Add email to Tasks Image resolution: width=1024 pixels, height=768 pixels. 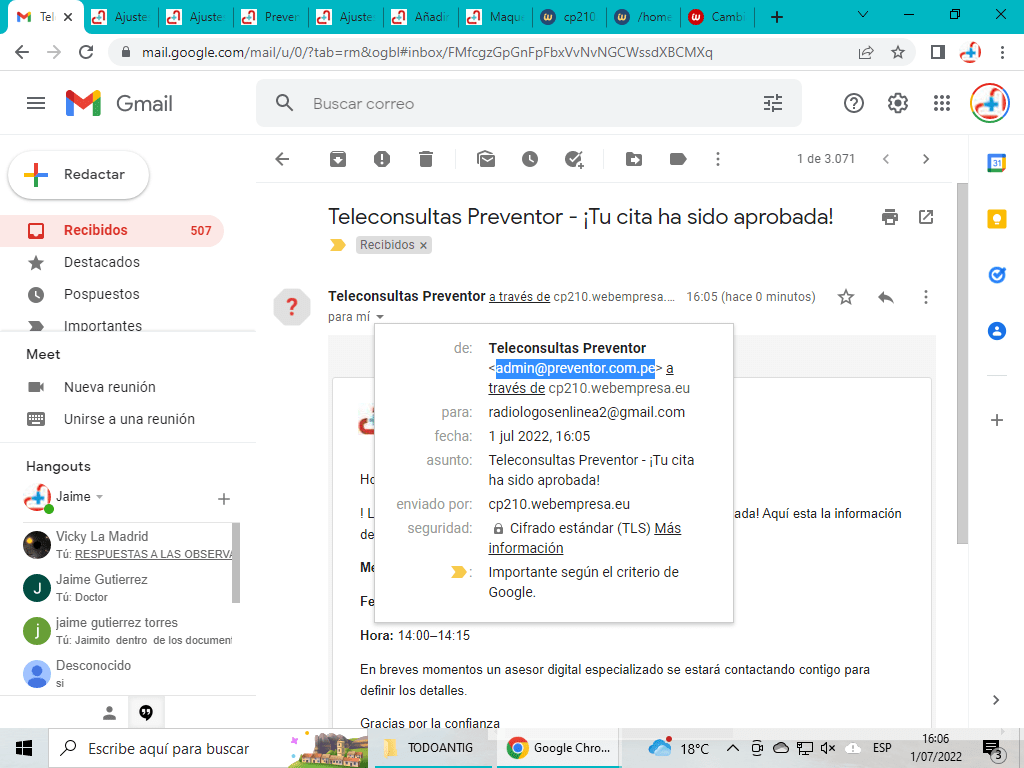[x=574, y=159]
